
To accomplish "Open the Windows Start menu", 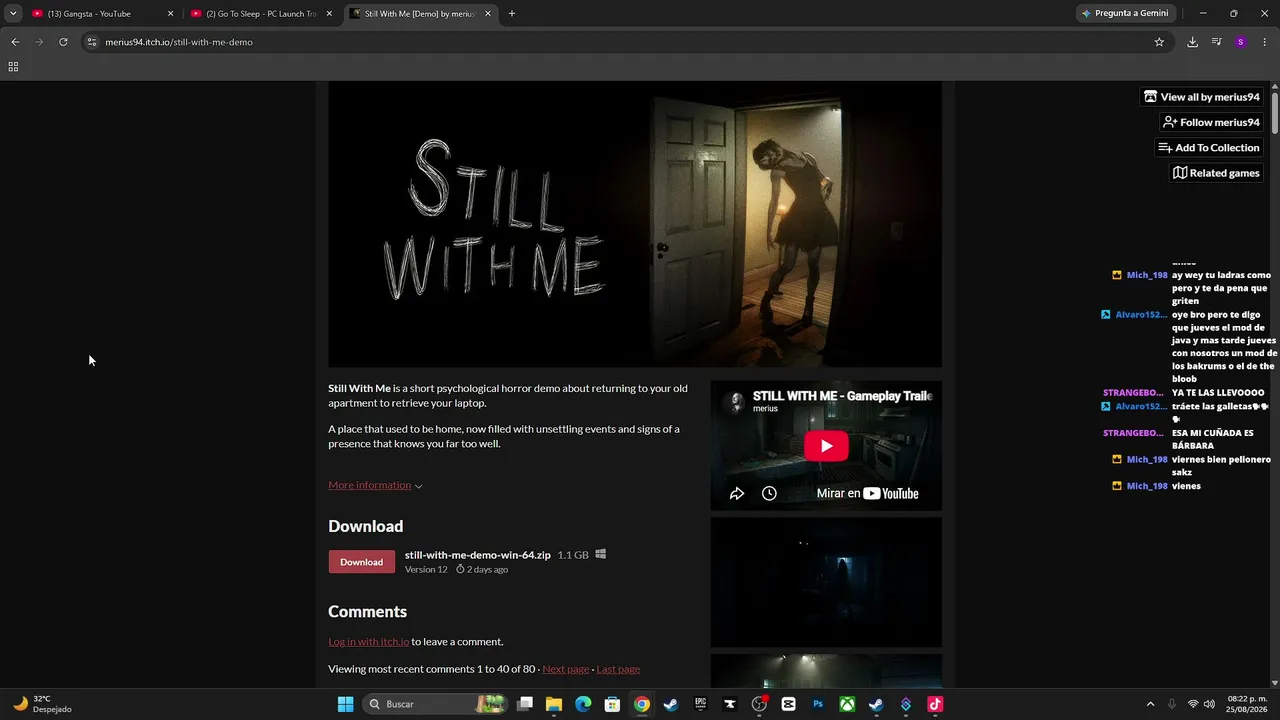I will (345, 704).
